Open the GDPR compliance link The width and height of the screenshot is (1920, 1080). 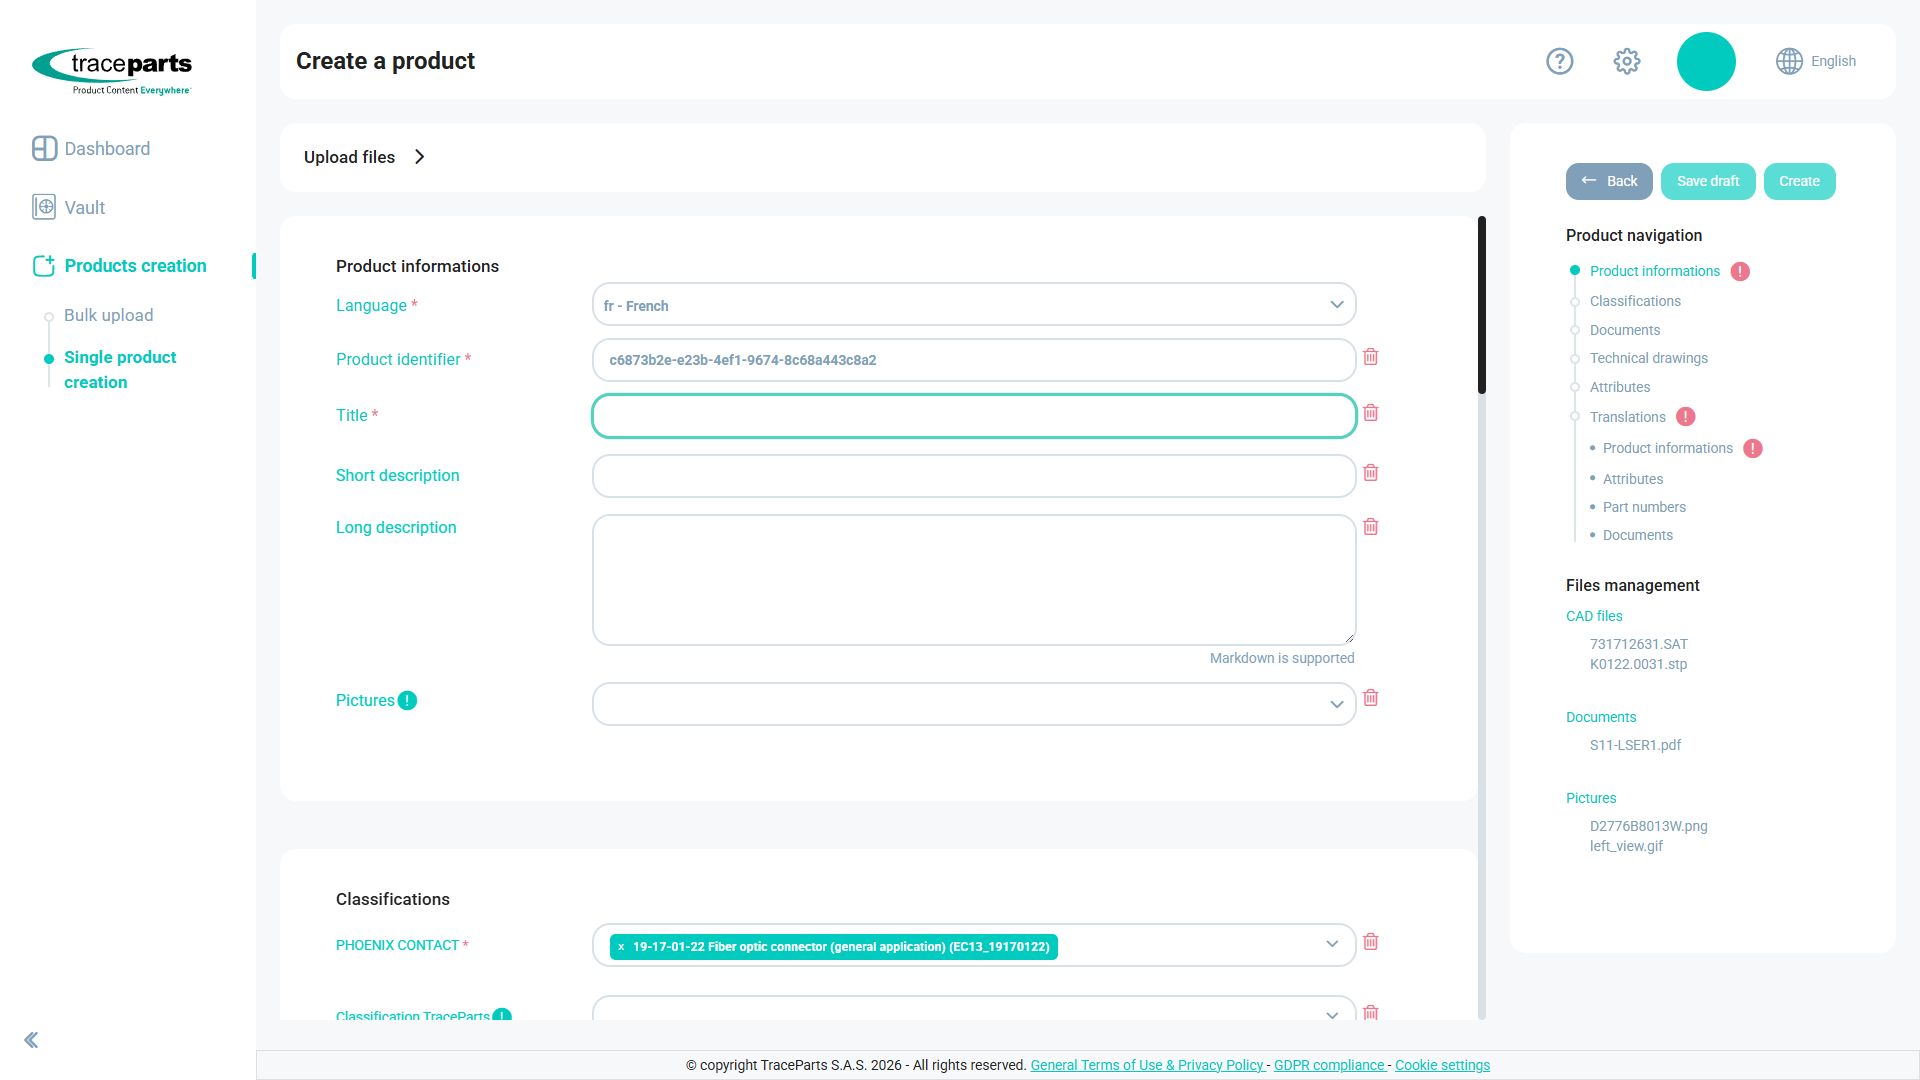click(1329, 1066)
